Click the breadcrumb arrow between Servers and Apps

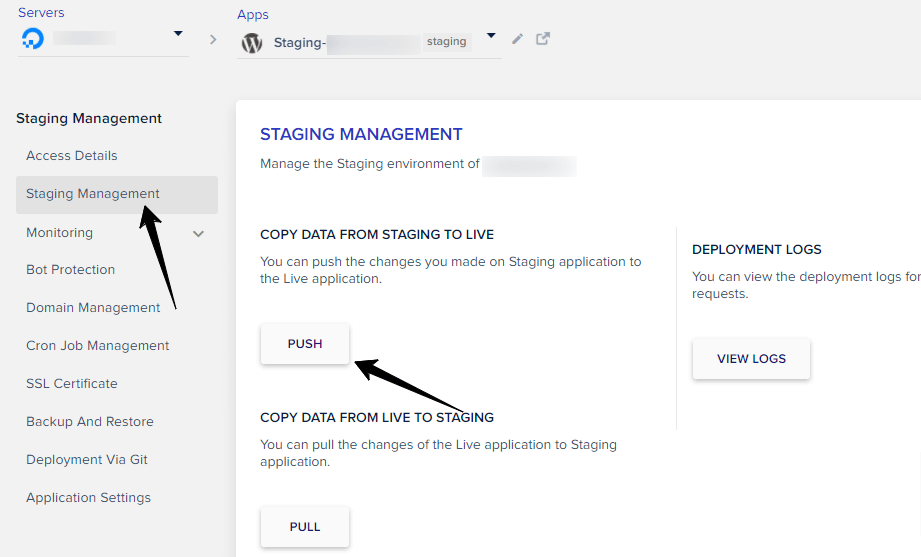point(212,40)
